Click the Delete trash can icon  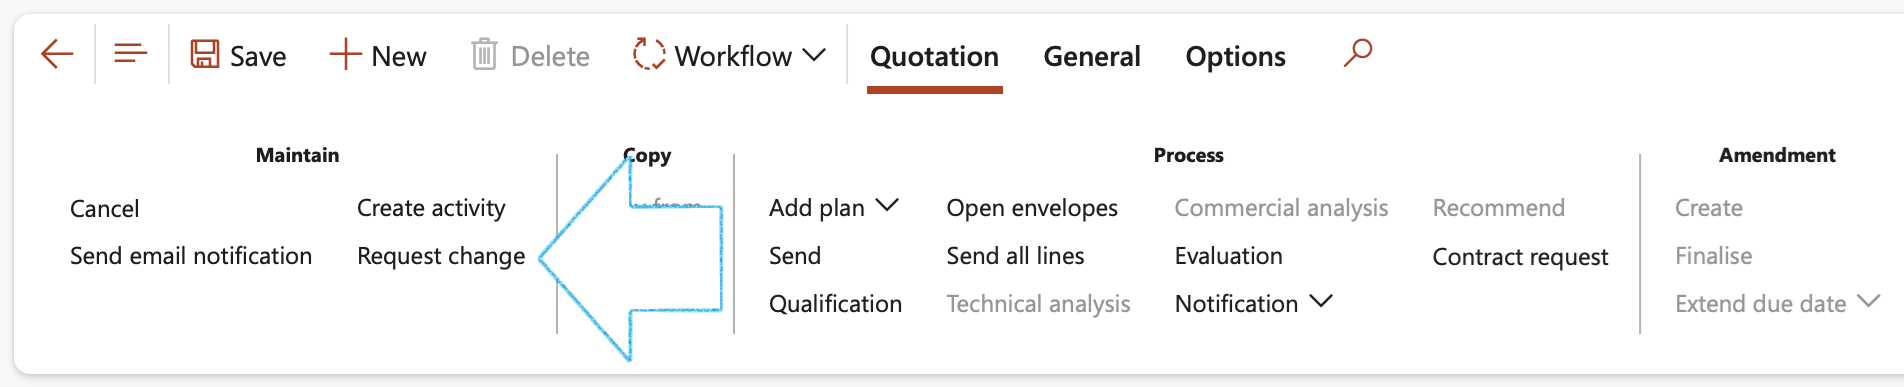(x=484, y=54)
